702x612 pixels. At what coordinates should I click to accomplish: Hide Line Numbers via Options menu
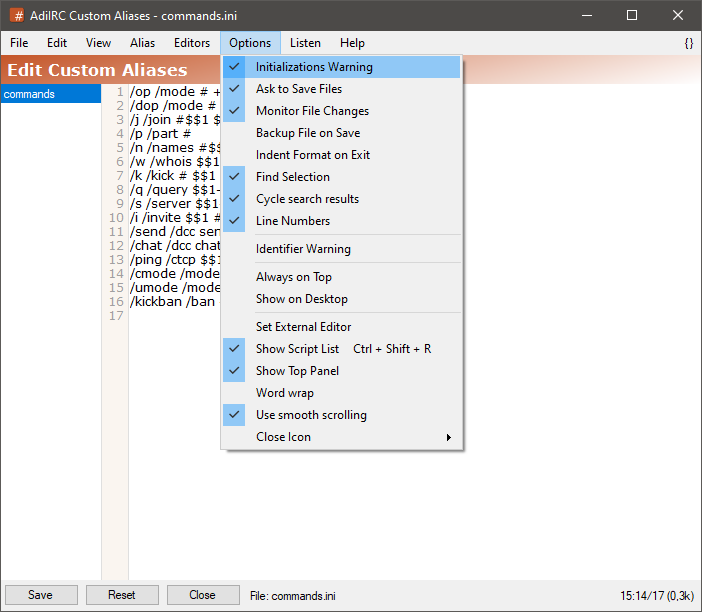click(342, 221)
